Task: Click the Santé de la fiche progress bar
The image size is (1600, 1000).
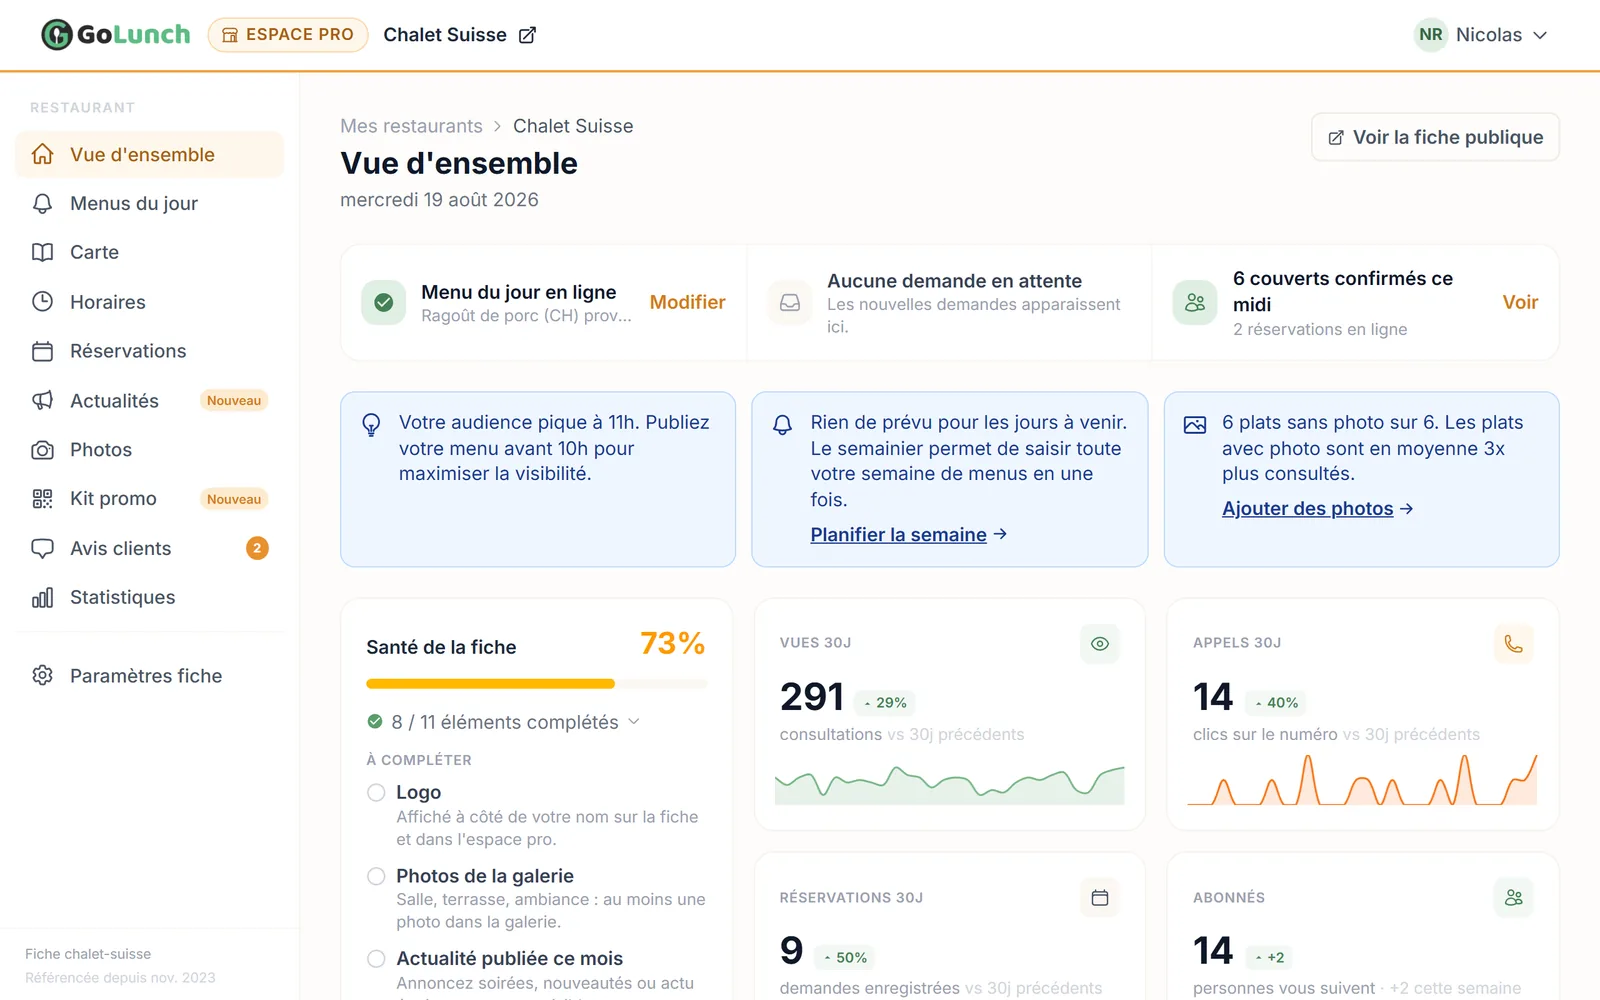Action: coord(537,684)
